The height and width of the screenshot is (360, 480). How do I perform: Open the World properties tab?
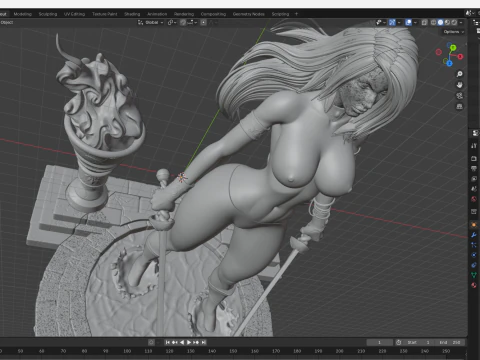(474, 199)
